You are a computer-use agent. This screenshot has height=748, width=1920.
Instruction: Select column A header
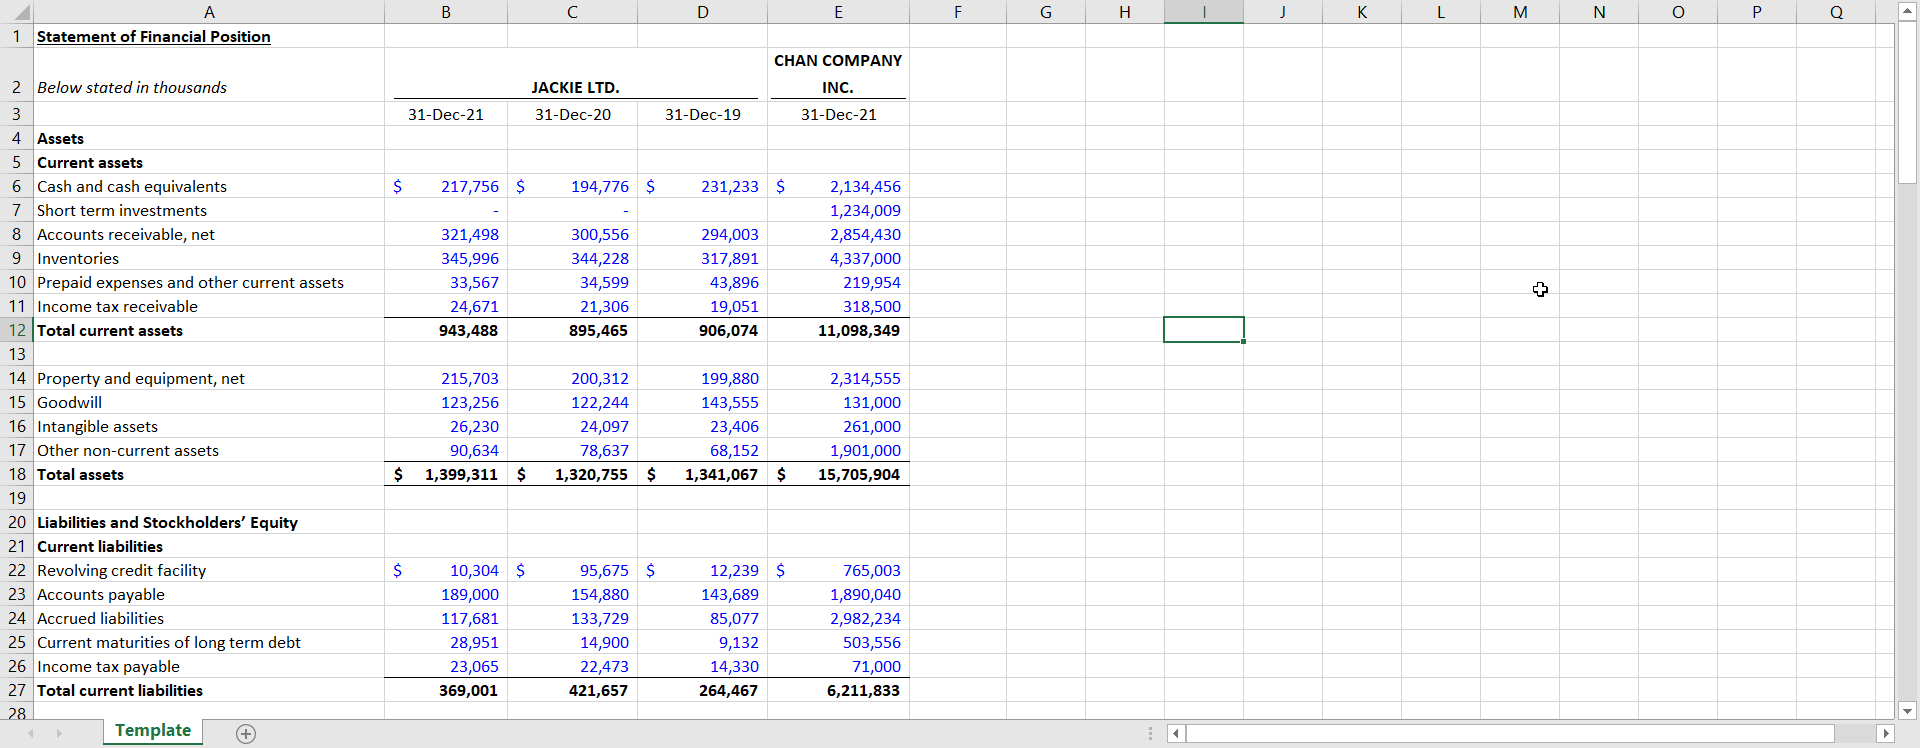[209, 12]
